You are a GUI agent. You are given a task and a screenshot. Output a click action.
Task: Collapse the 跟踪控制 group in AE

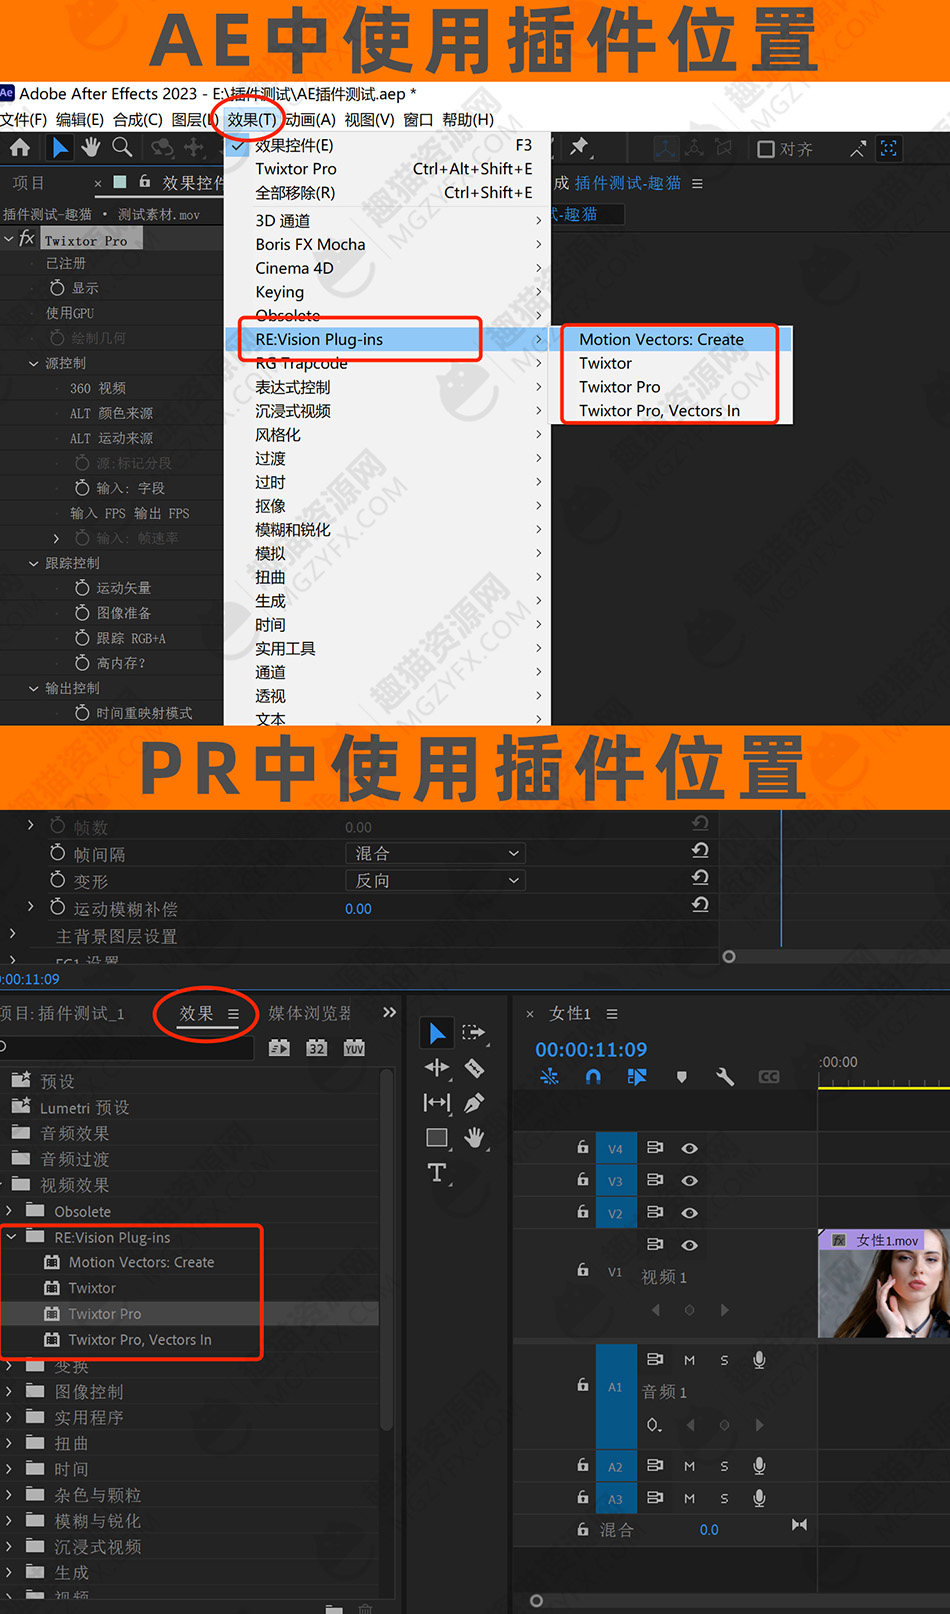33,563
